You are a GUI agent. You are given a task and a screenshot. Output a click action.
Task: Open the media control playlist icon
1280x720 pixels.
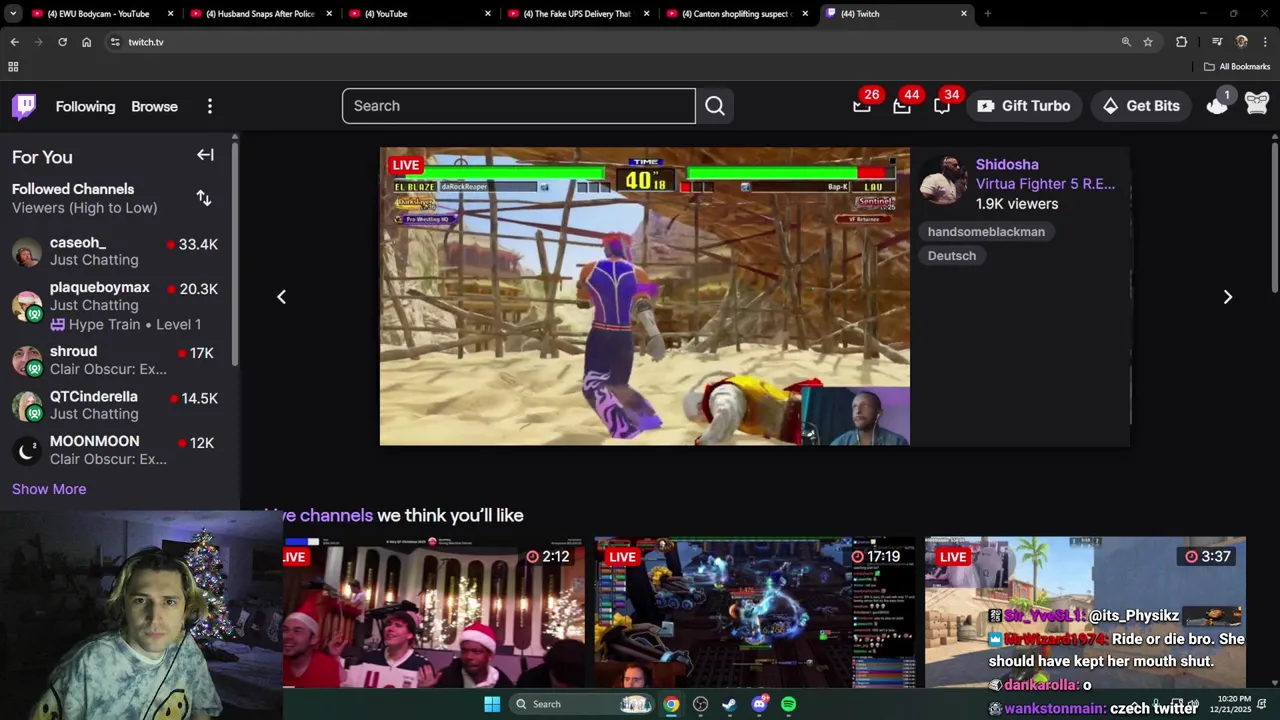tap(1217, 42)
